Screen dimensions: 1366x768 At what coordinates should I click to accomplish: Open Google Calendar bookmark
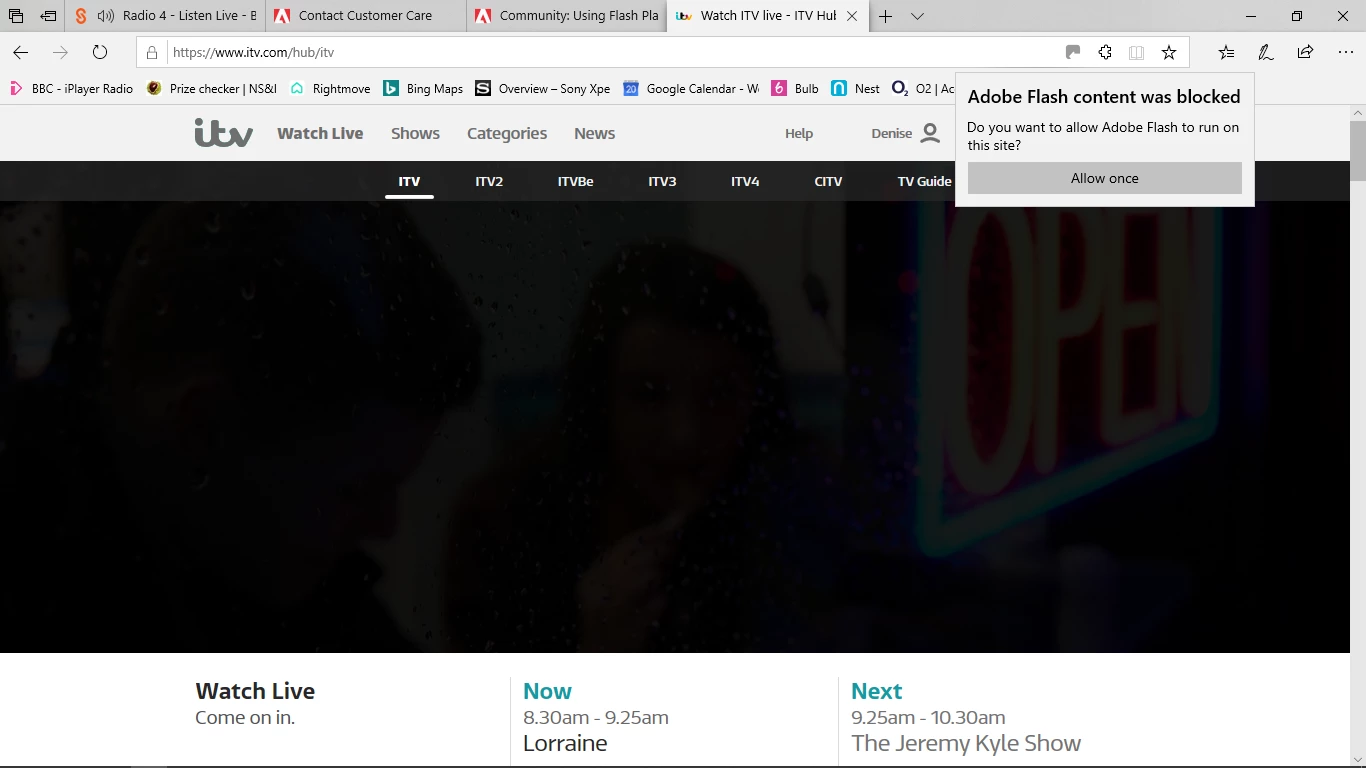[x=691, y=89]
